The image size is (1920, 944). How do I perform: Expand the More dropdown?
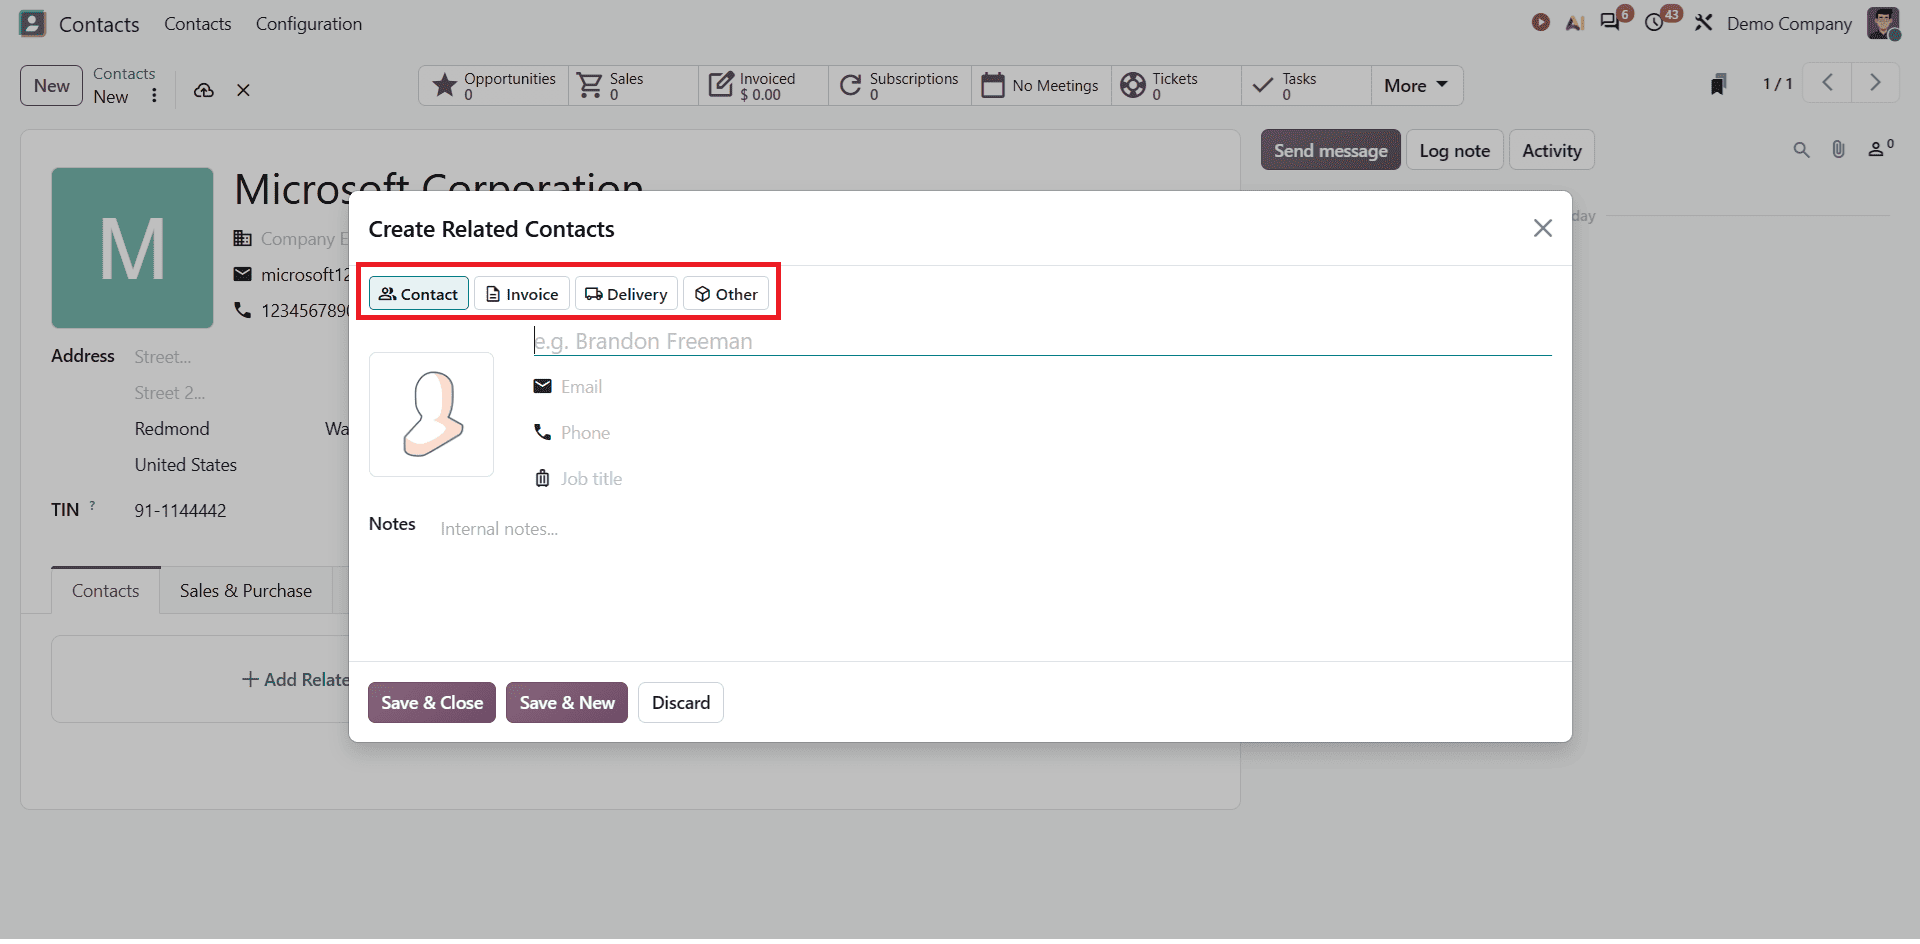pos(1416,86)
